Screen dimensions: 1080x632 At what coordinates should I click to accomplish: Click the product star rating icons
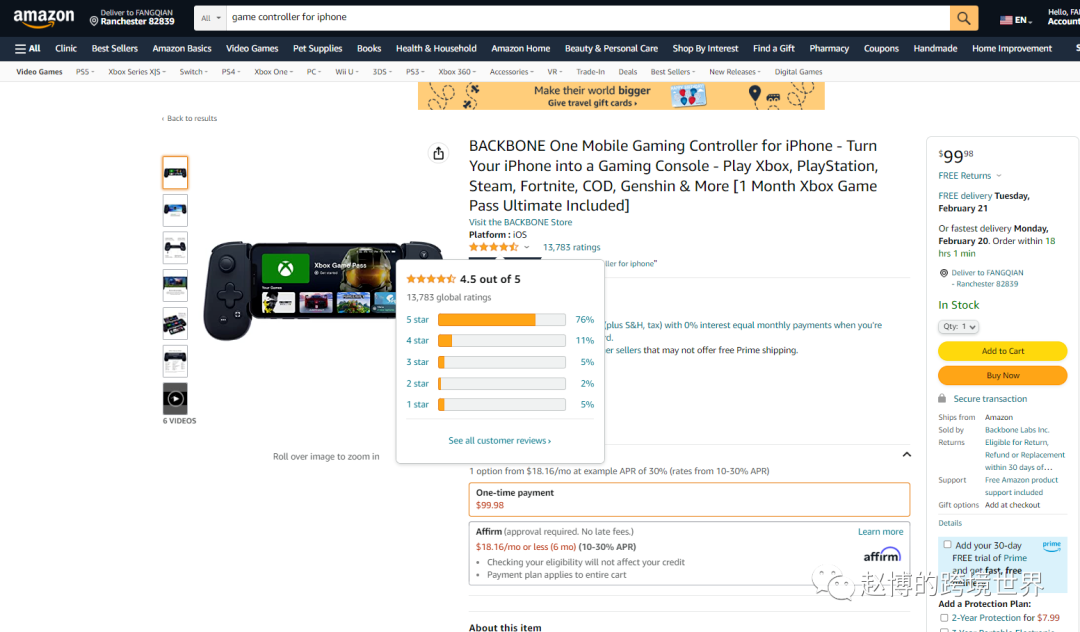point(493,247)
